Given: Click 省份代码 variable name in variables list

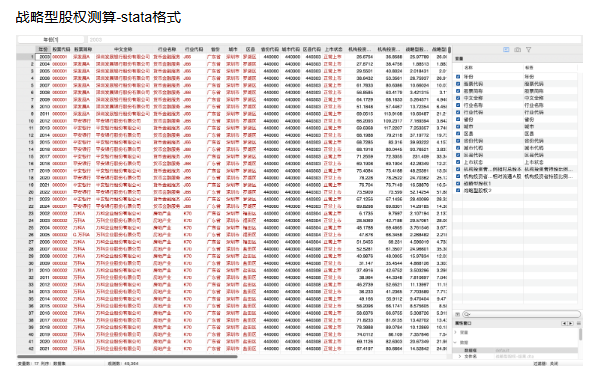Looking at the screenshot, I should point(473,141).
